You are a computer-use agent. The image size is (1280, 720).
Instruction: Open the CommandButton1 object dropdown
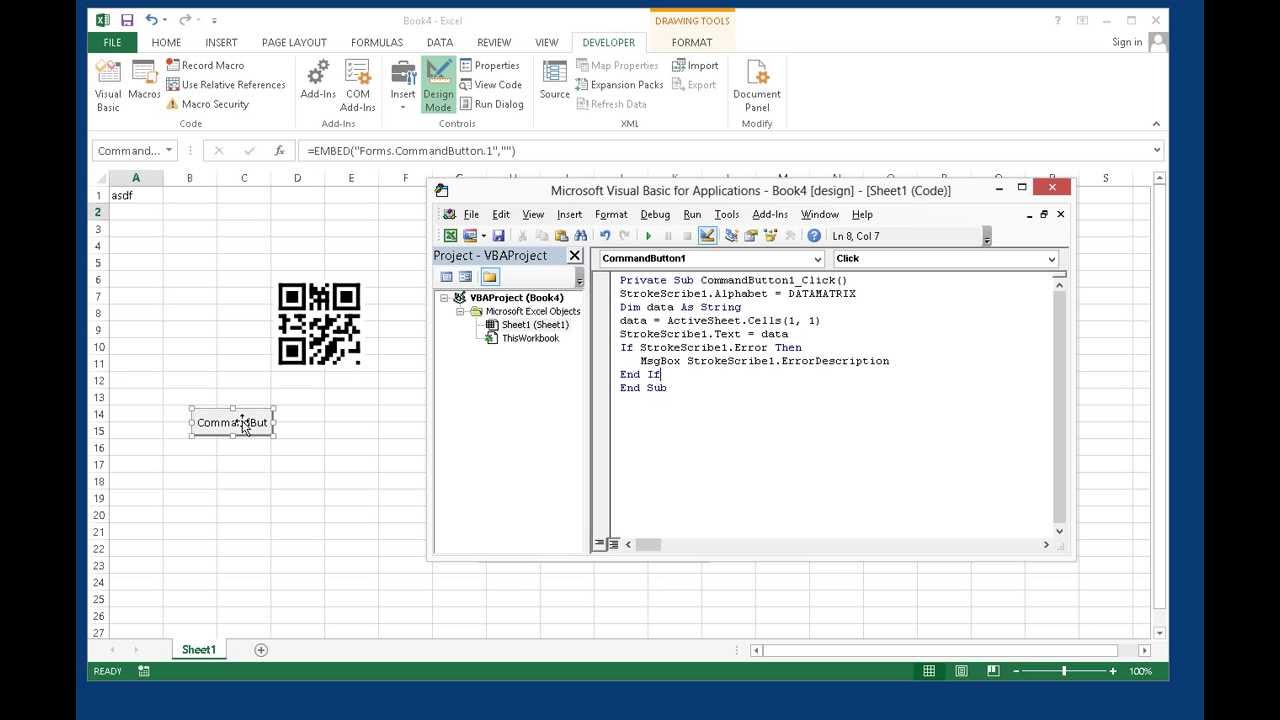click(817, 259)
